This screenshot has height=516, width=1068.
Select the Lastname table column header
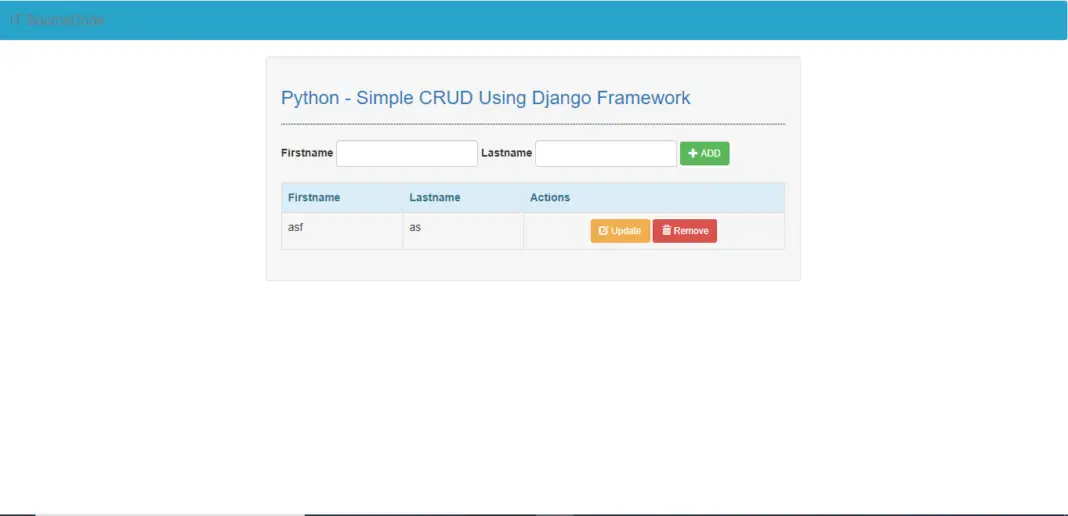pyautogui.click(x=435, y=197)
